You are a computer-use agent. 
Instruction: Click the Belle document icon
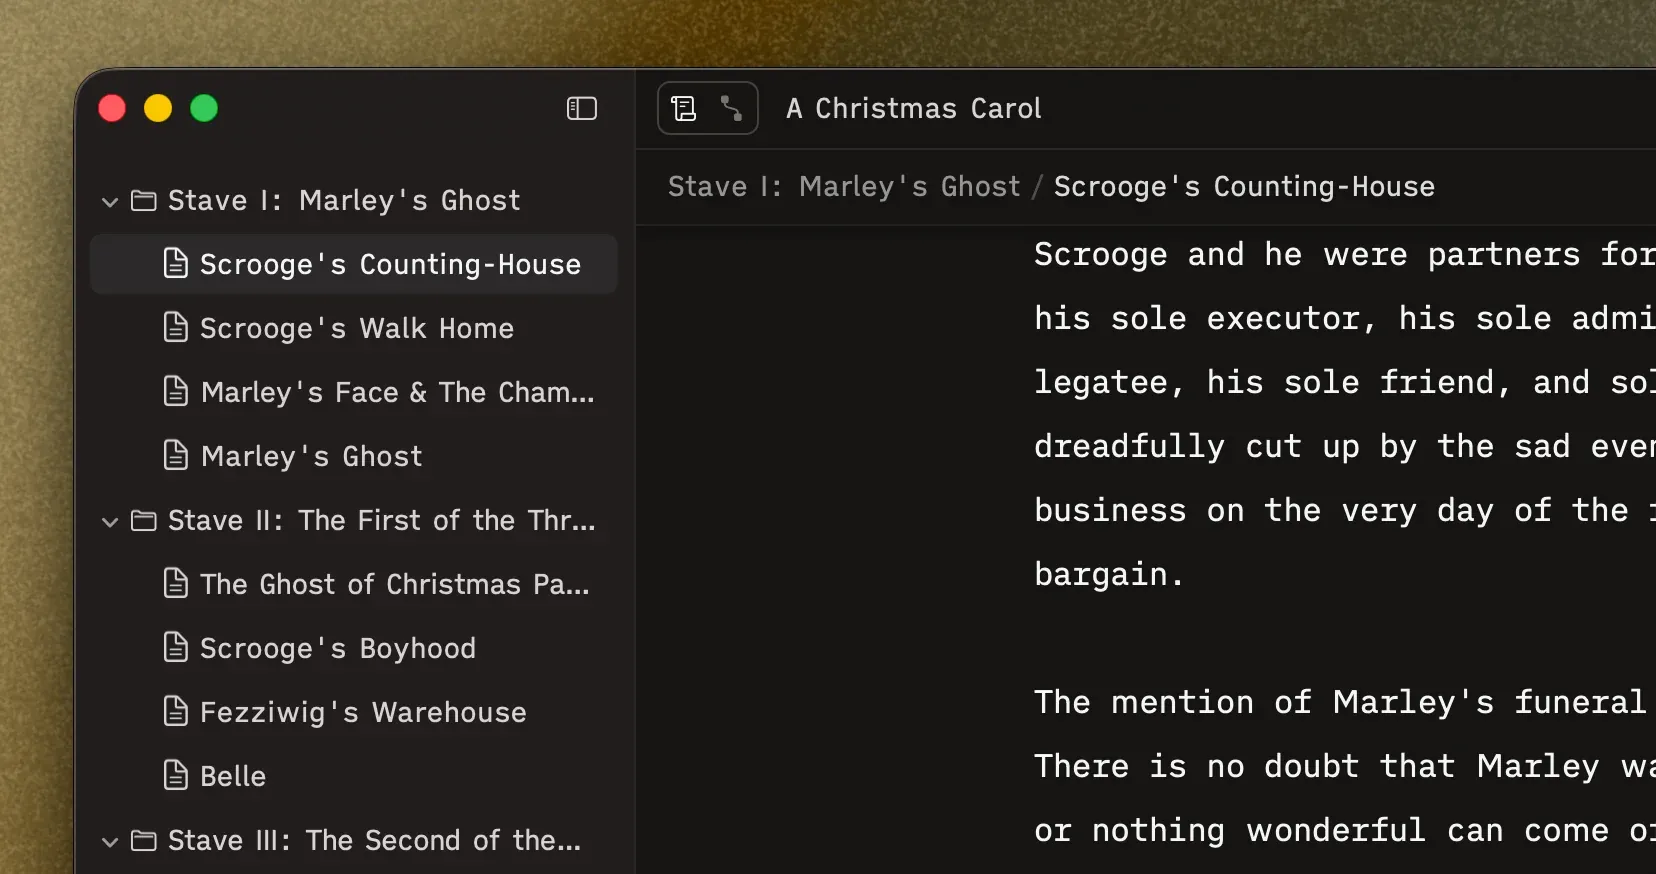pos(176,775)
